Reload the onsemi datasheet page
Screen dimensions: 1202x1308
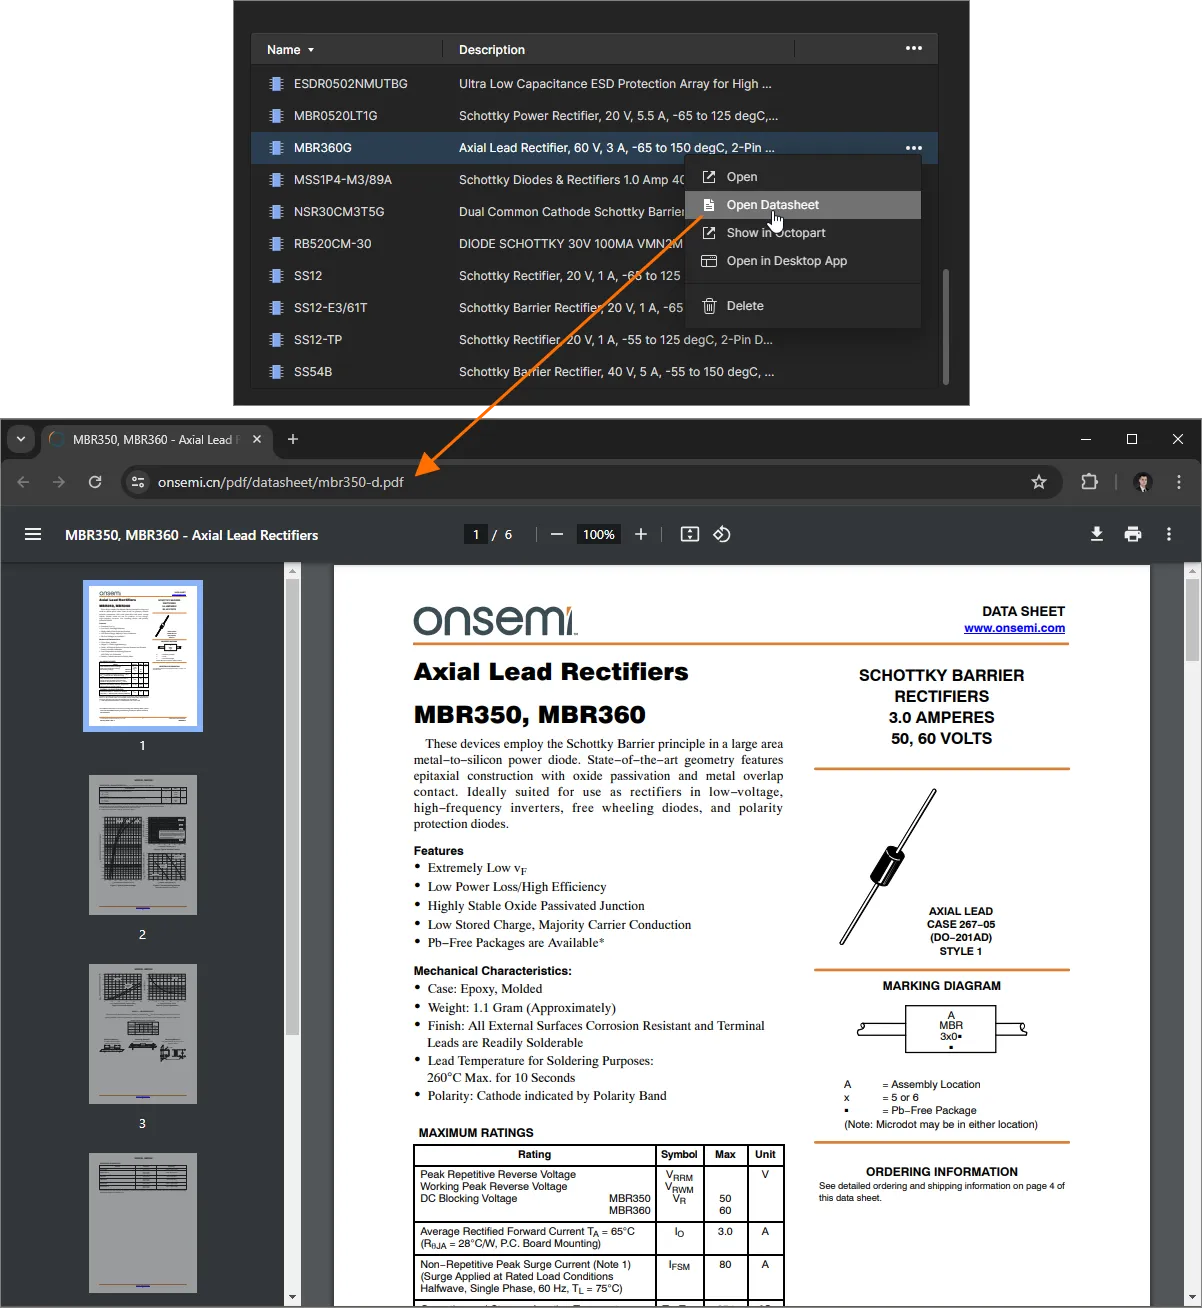pyautogui.click(x=95, y=482)
